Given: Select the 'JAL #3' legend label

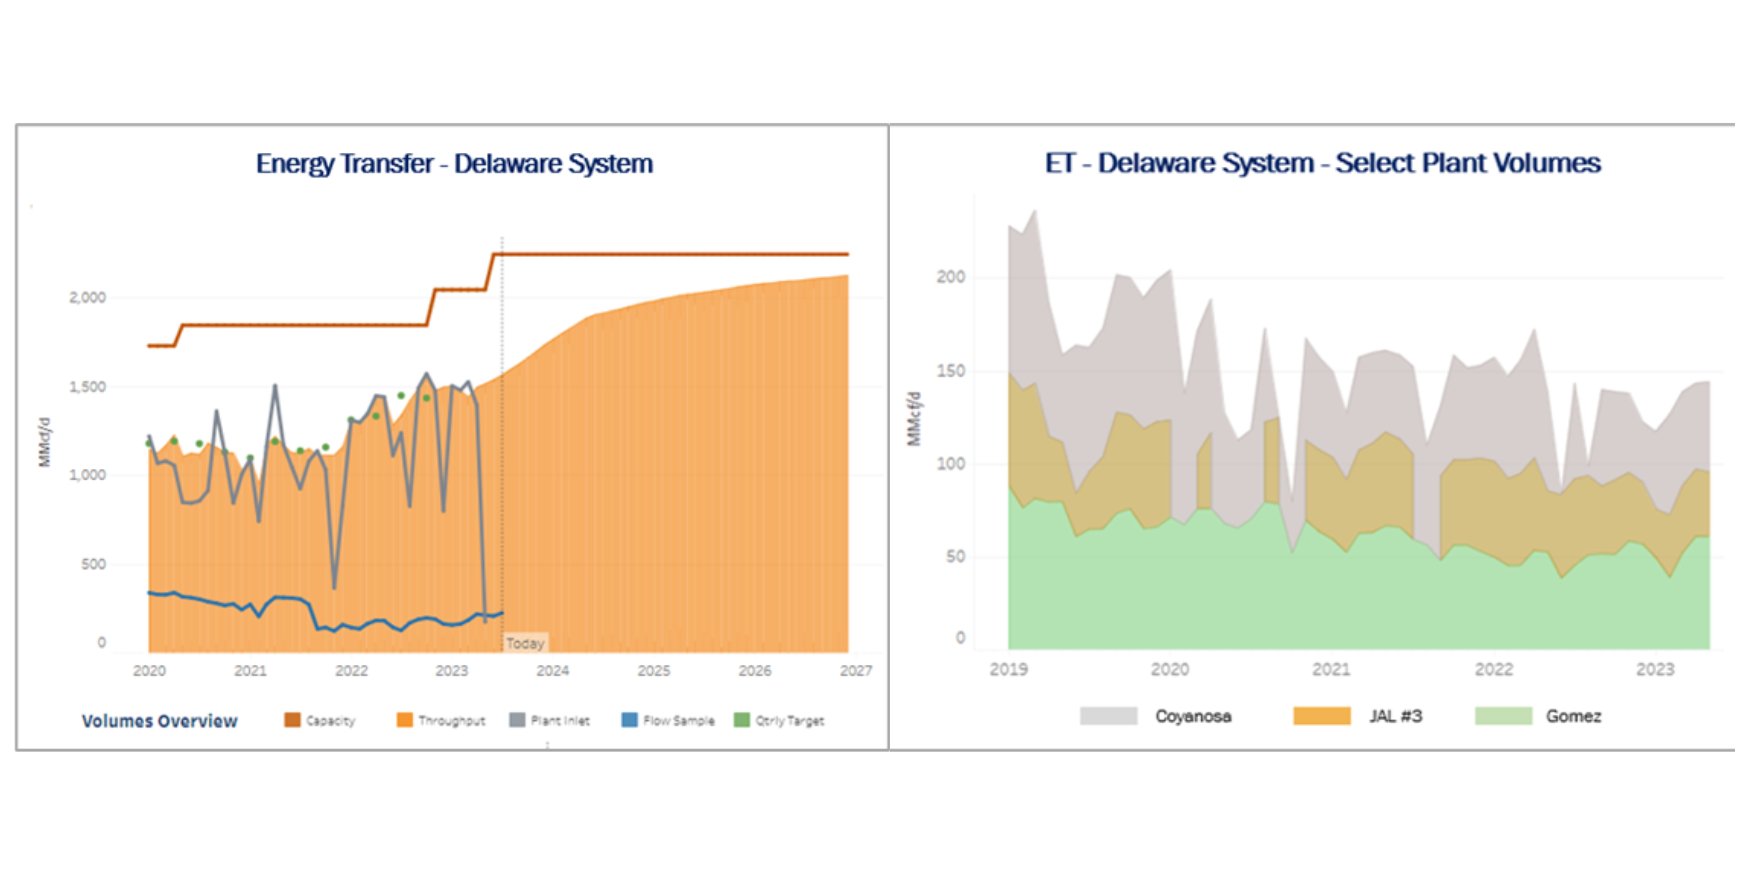Looking at the screenshot, I should click(1395, 716).
